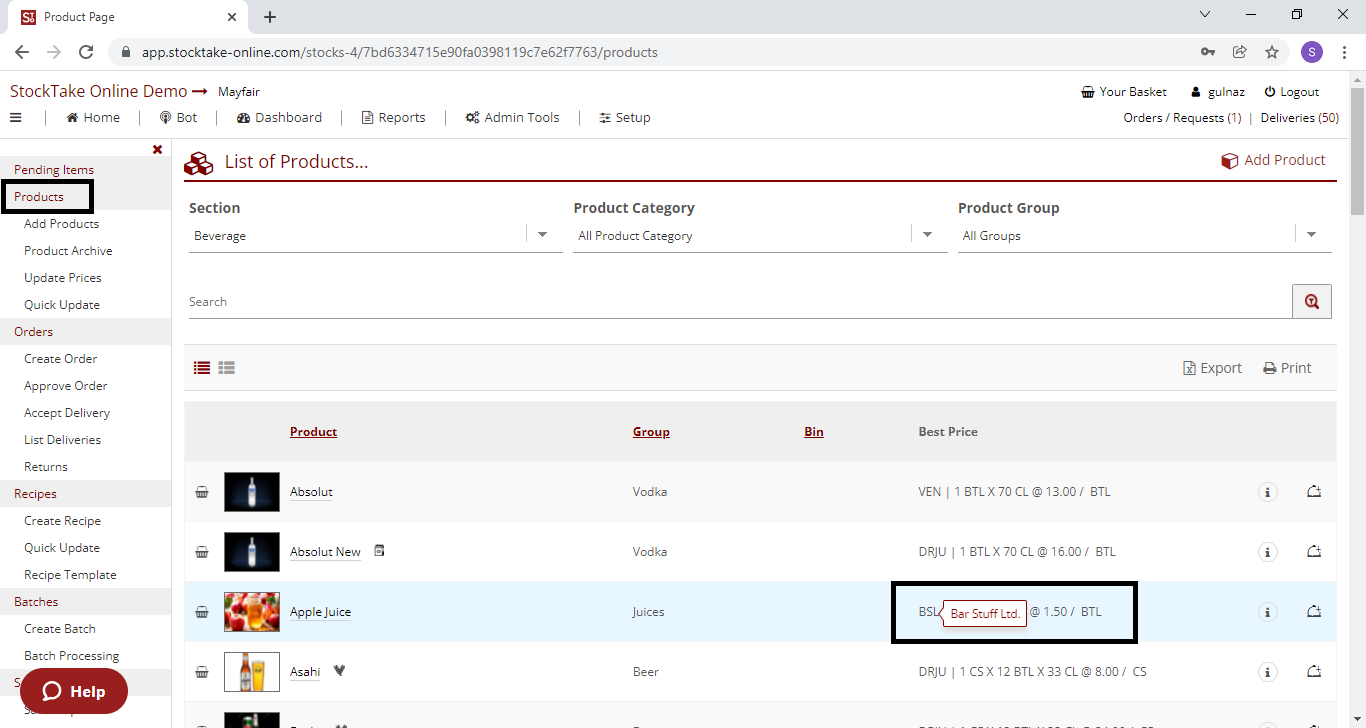The width and height of the screenshot is (1366, 728).
Task: Click the search magnifier button
Action: pyautogui.click(x=1312, y=301)
